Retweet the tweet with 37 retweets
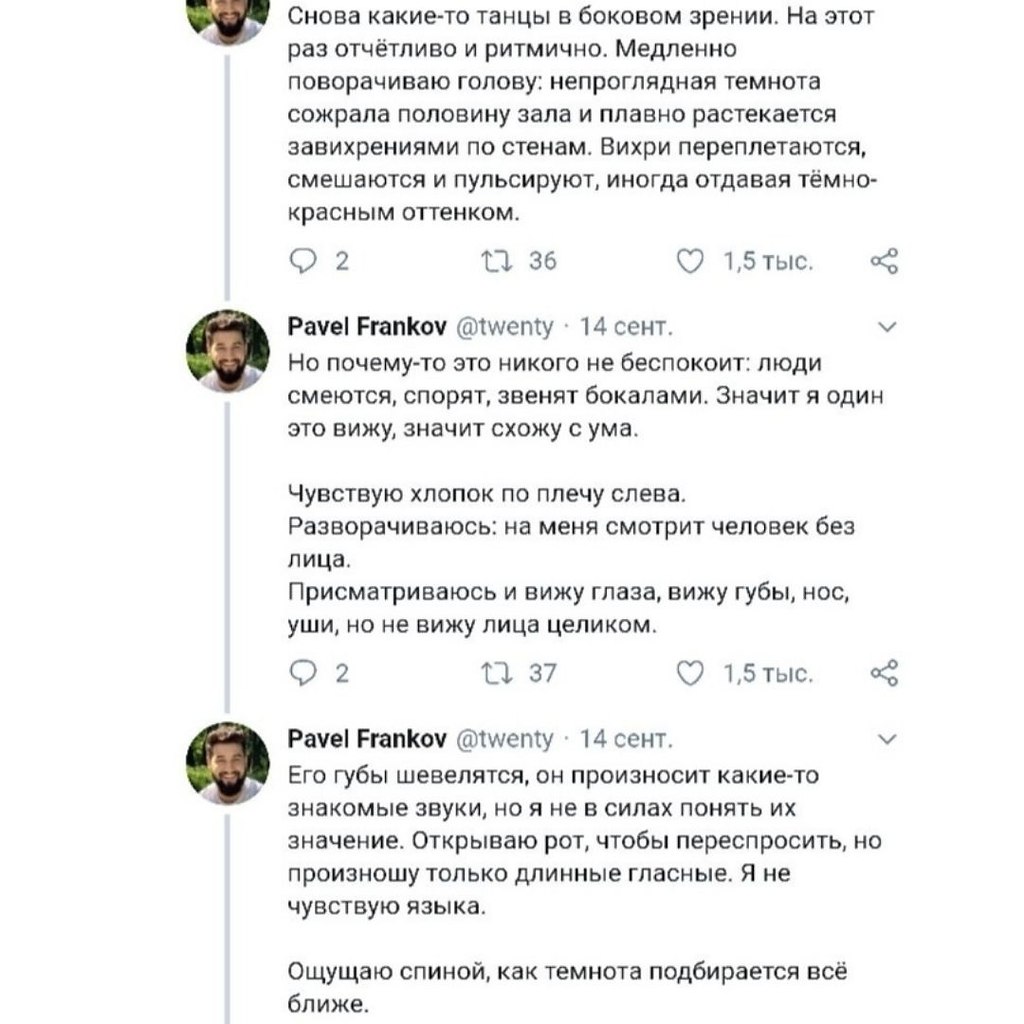Image resolution: width=1024 pixels, height=1024 pixels. [x=496, y=673]
